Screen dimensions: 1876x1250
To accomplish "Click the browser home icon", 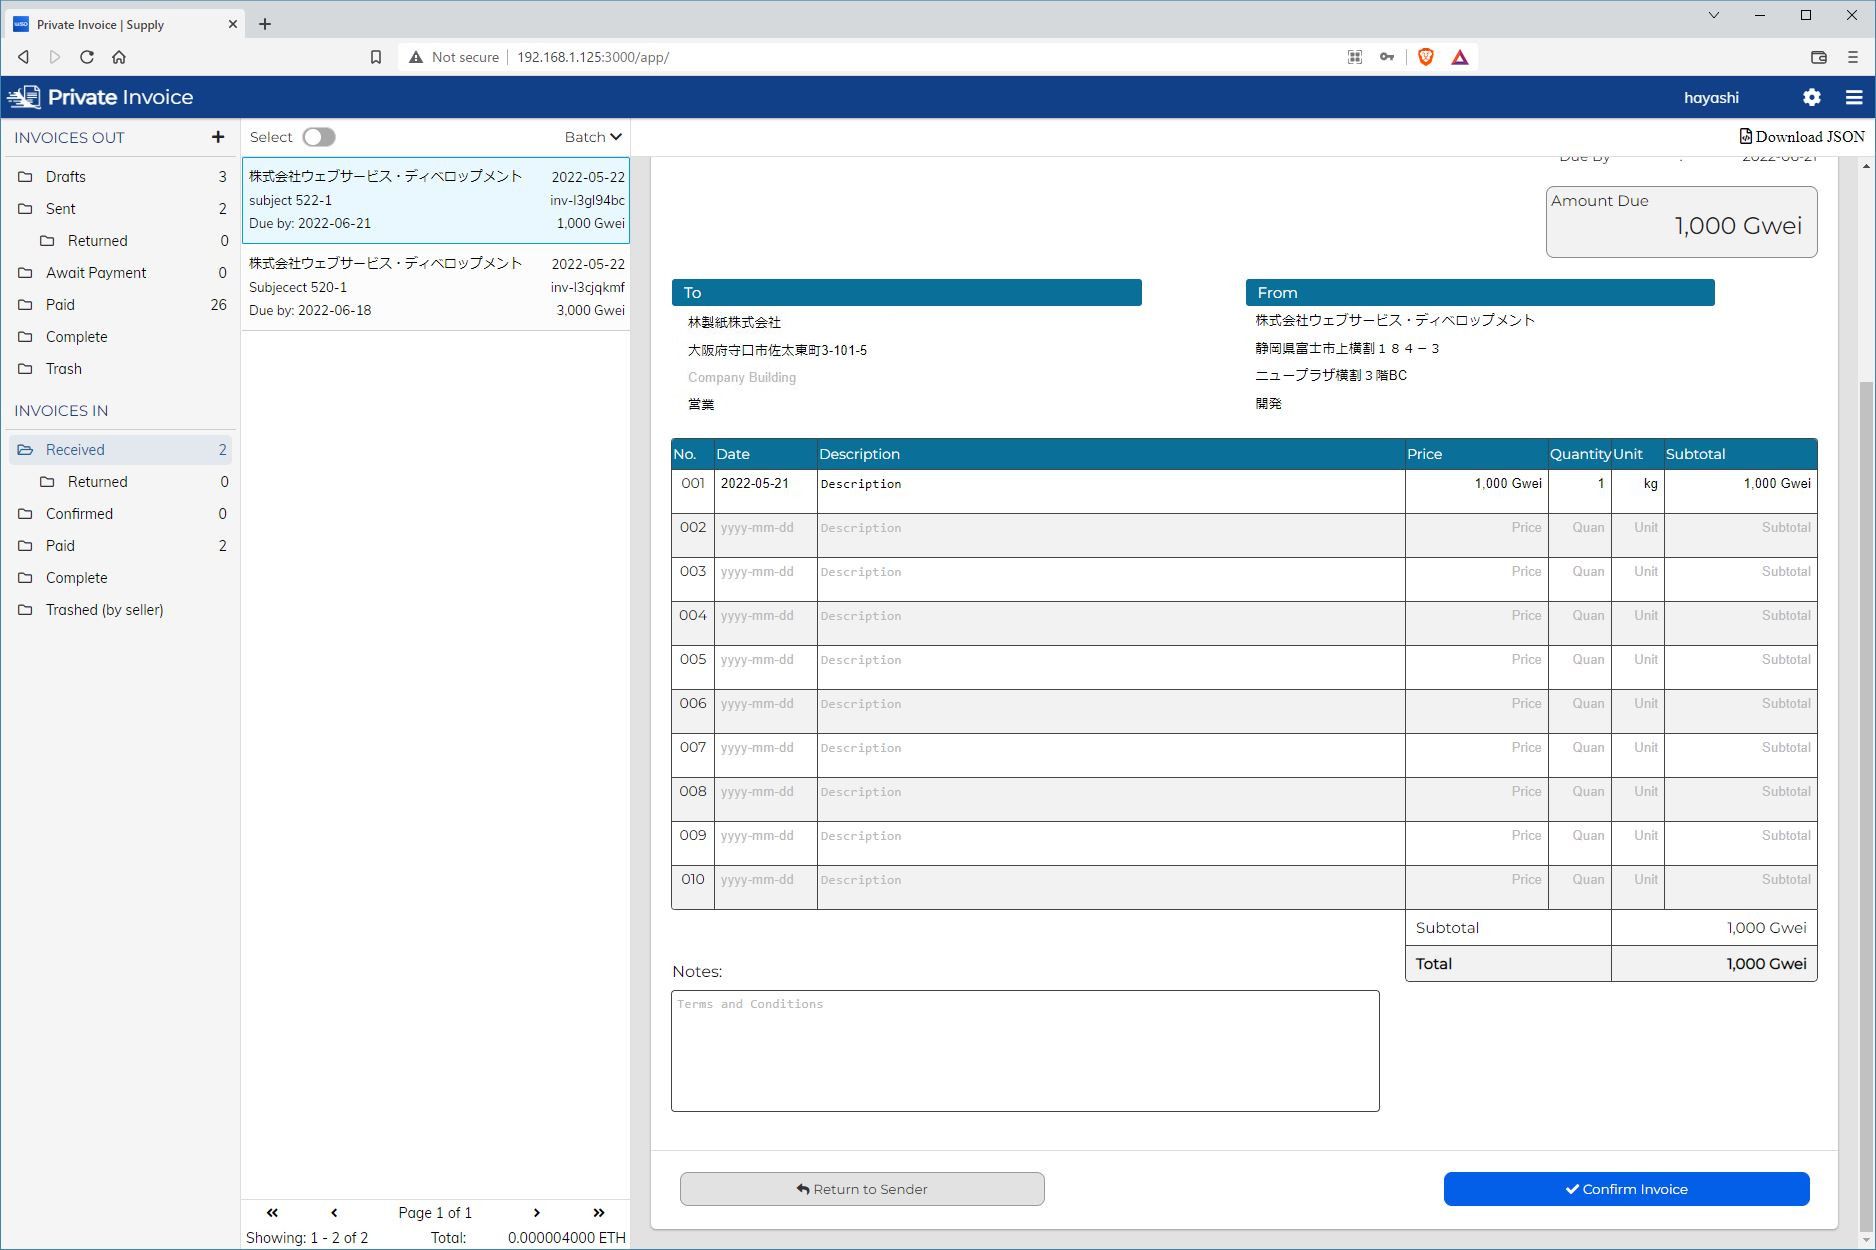I will click(x=119, y=57).
